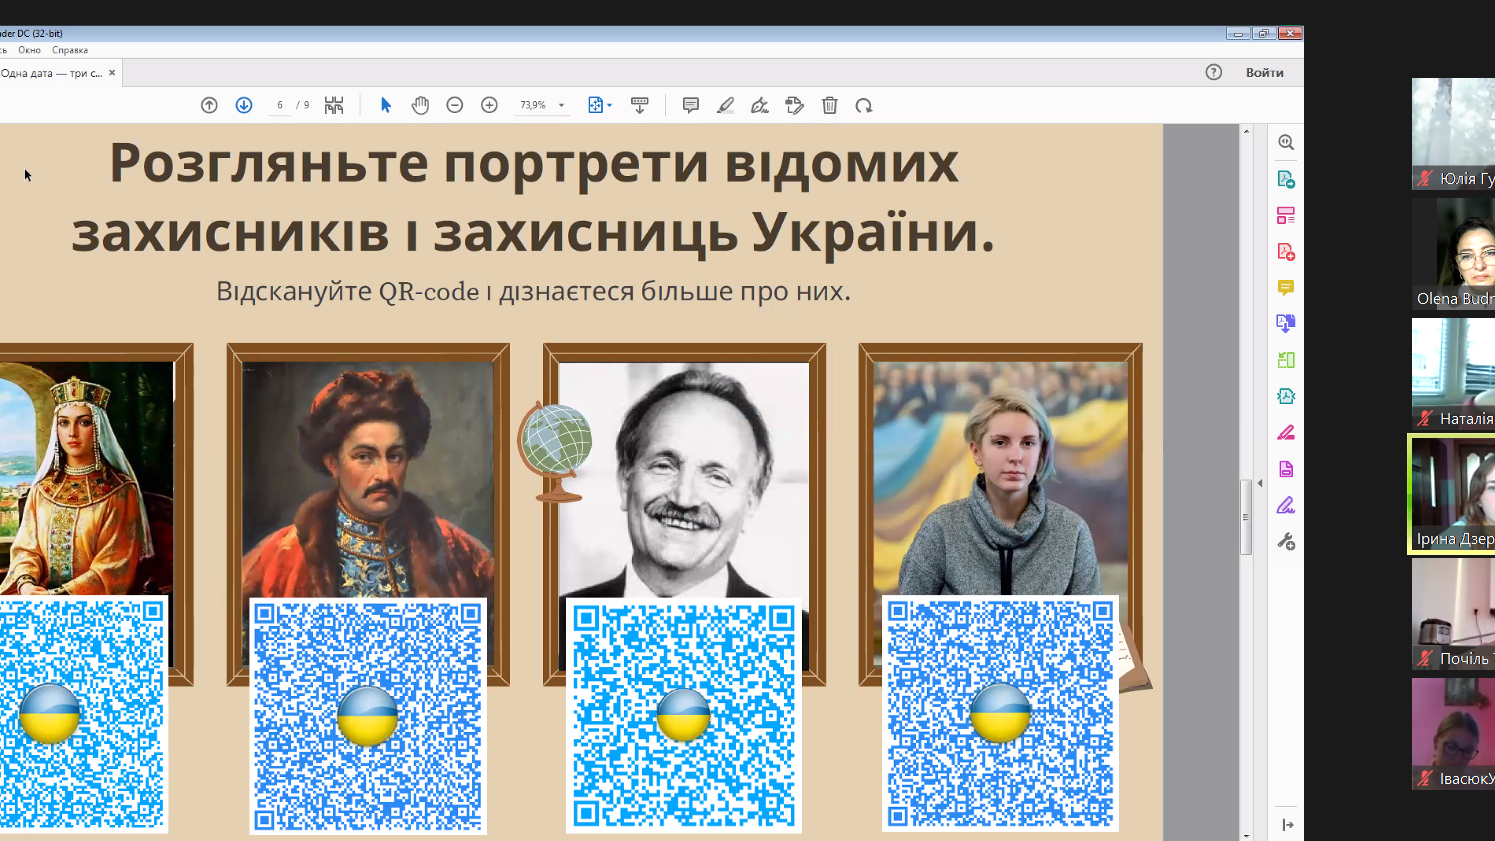Image resolution: width=1495 pixels, height=841 pixels.
Task: Open Export PDF tool in right sidebar
Action: click(x=1286, y=179)
